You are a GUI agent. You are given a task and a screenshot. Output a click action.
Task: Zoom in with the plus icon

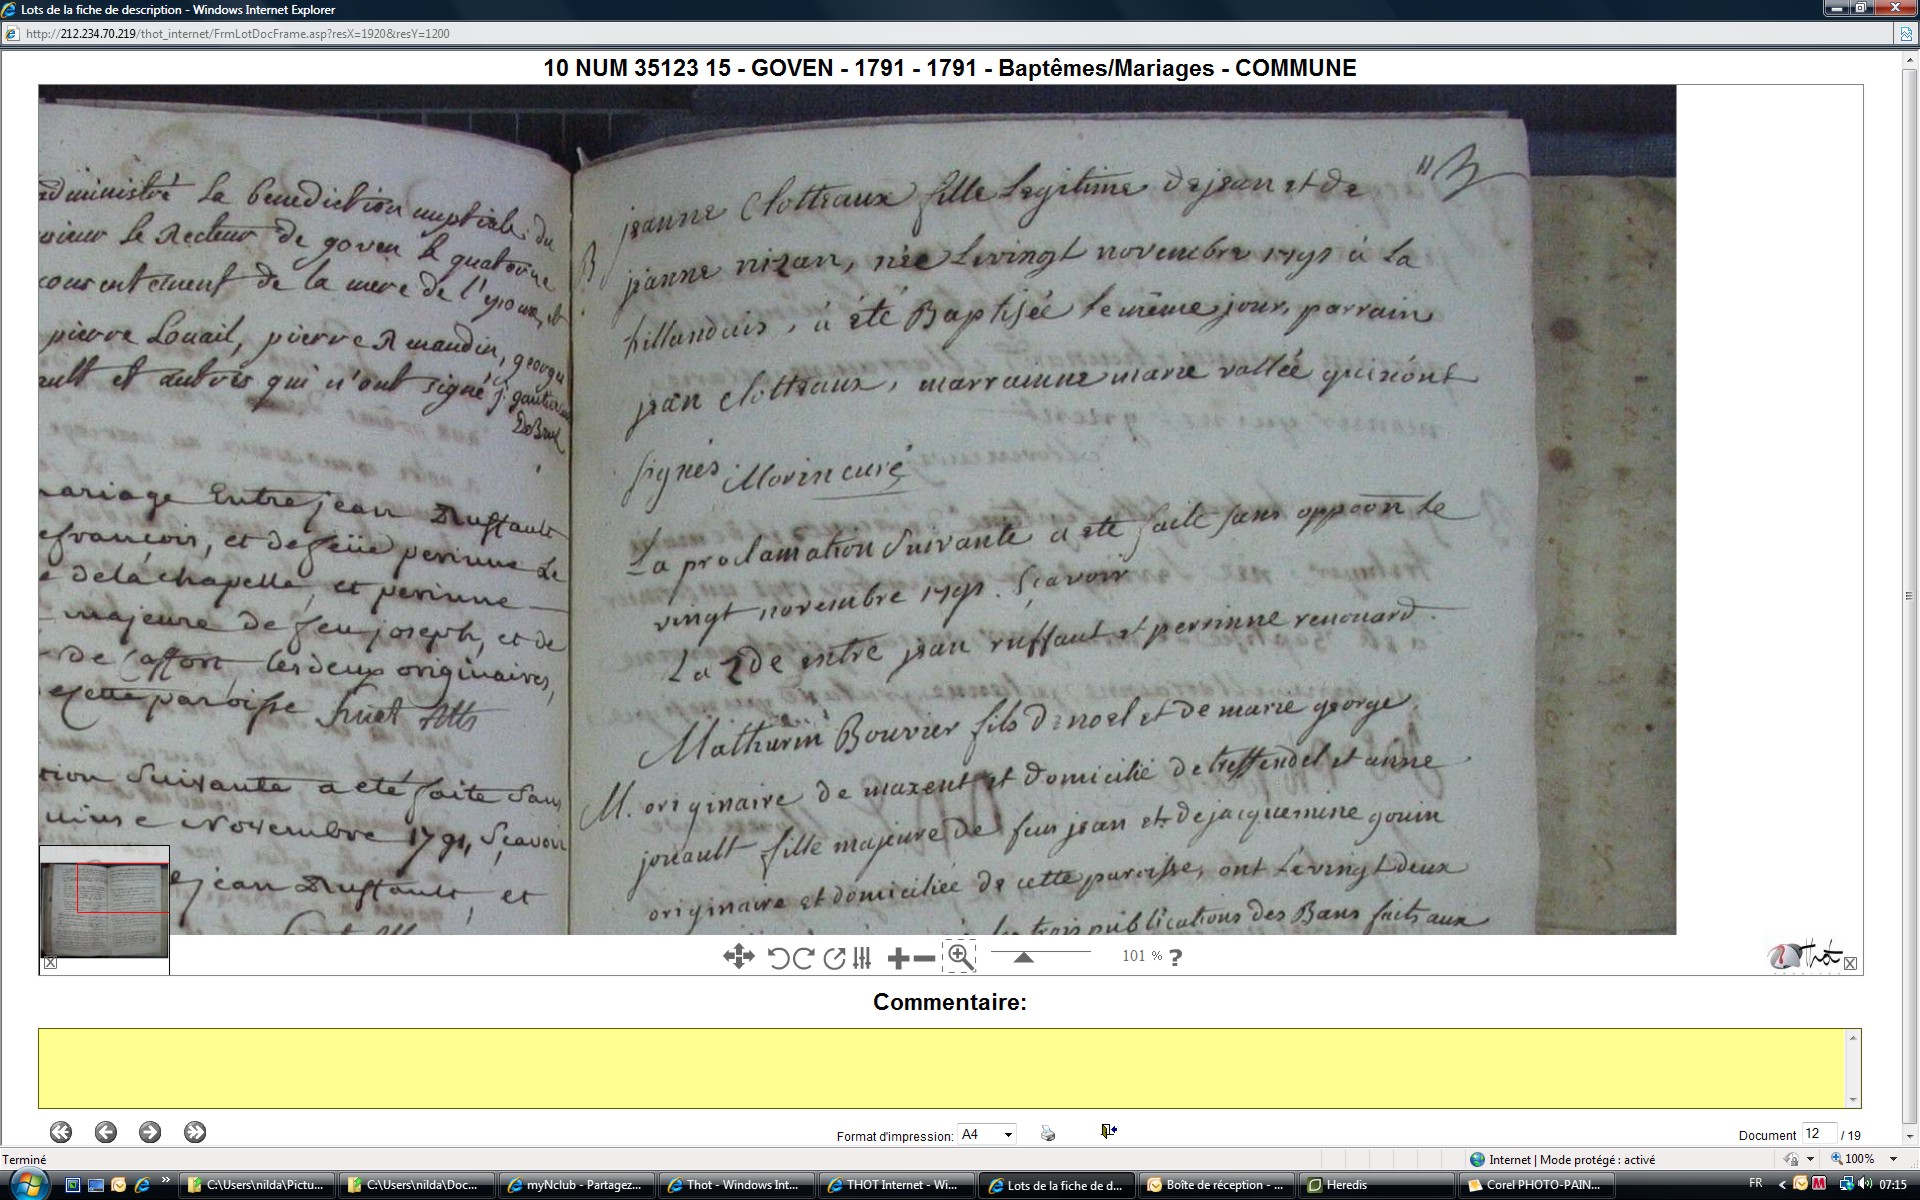(898, 958)
